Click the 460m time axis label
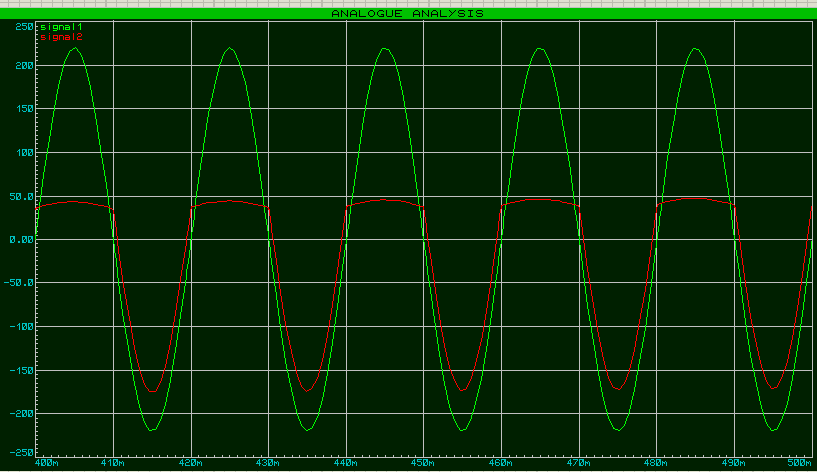817x472 pixels. coord(501,463)
